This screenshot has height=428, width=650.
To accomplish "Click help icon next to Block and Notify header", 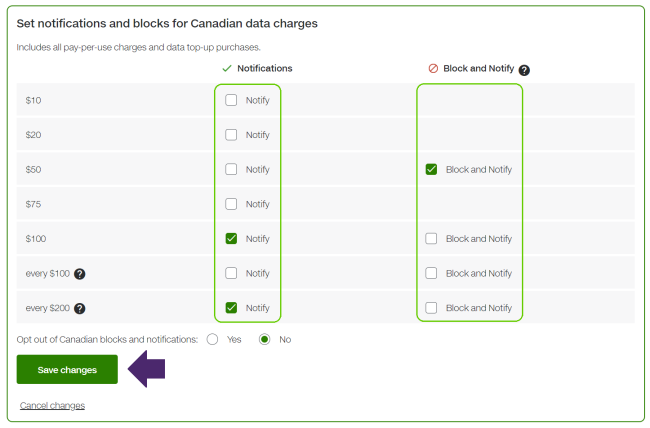I will click(x=524, y=70).
